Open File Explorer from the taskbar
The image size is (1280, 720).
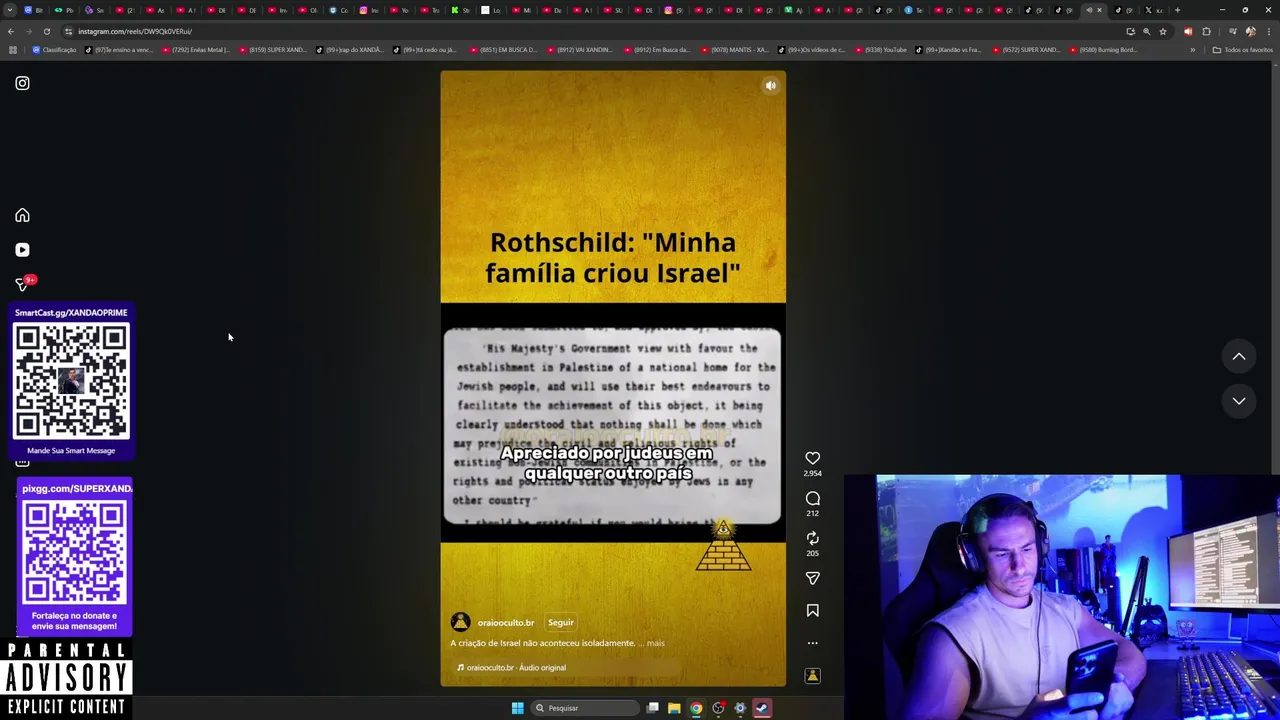(x=674, y=708)
